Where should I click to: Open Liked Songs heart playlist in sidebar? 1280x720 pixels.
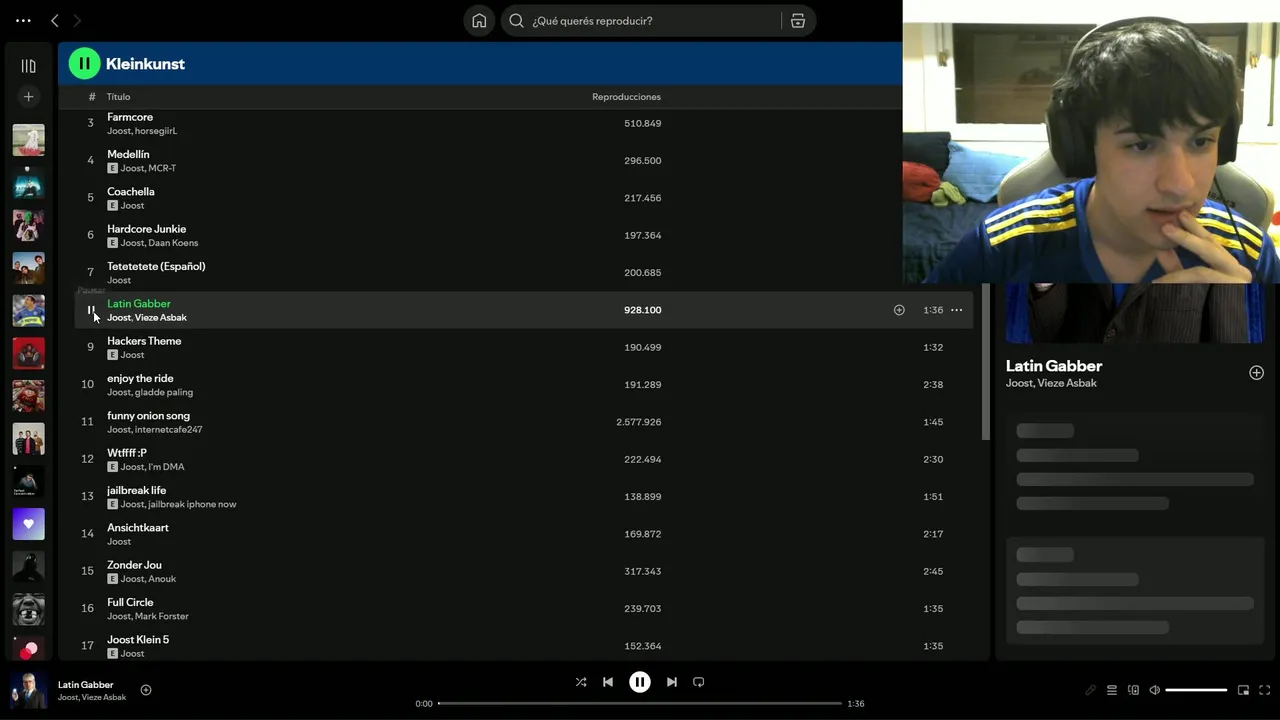pyautogui.click(x=28, y=524)
